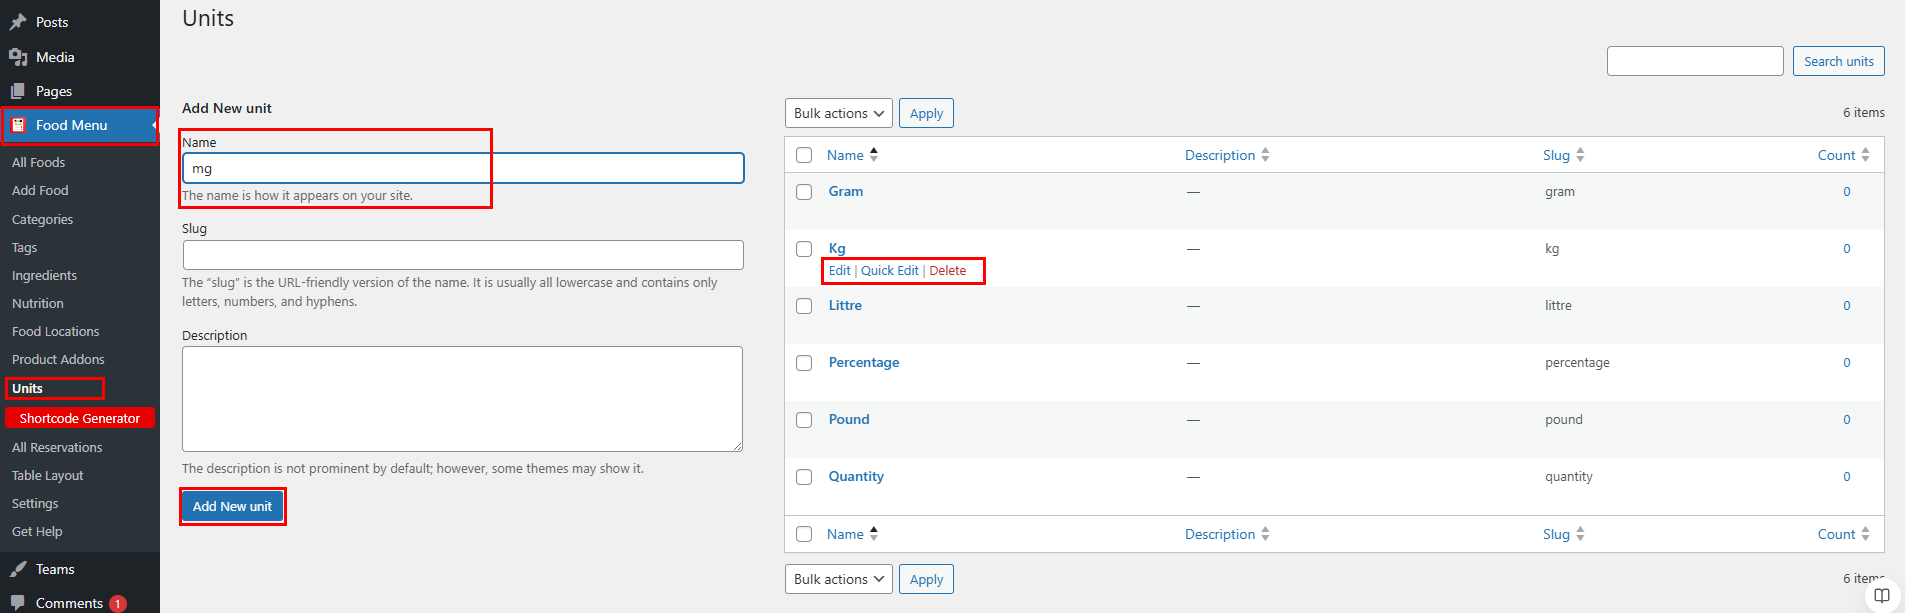Click sort arrows beside footer Slug header
This screenshot has width=1907, height=613.
[1580, 534]
